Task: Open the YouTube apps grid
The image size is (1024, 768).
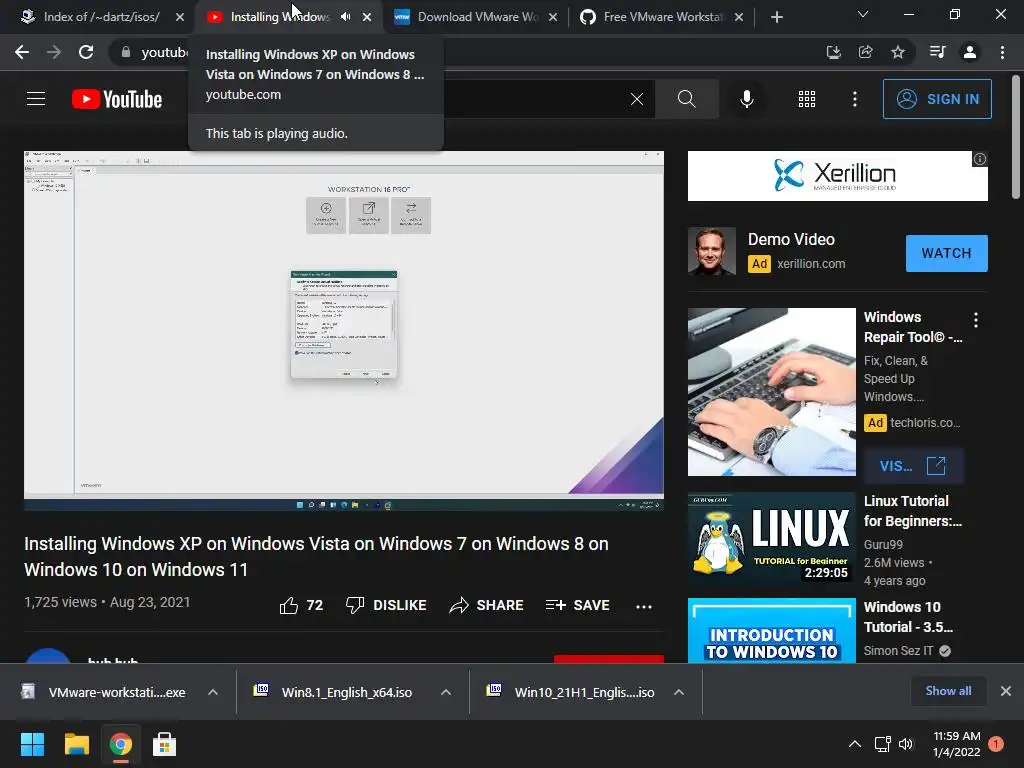Action: click(807, 99)
